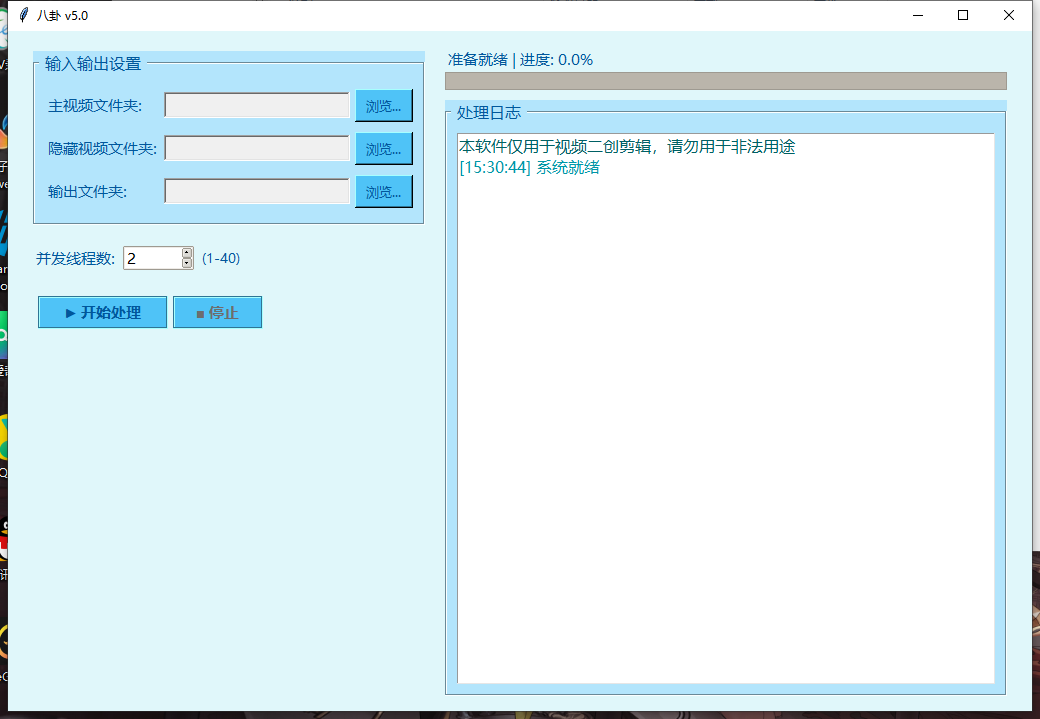The width and height of the screenshot is (1040, 719).
Task: Decrease 并发线程数 with the down arrow
Action: (187, 264)
